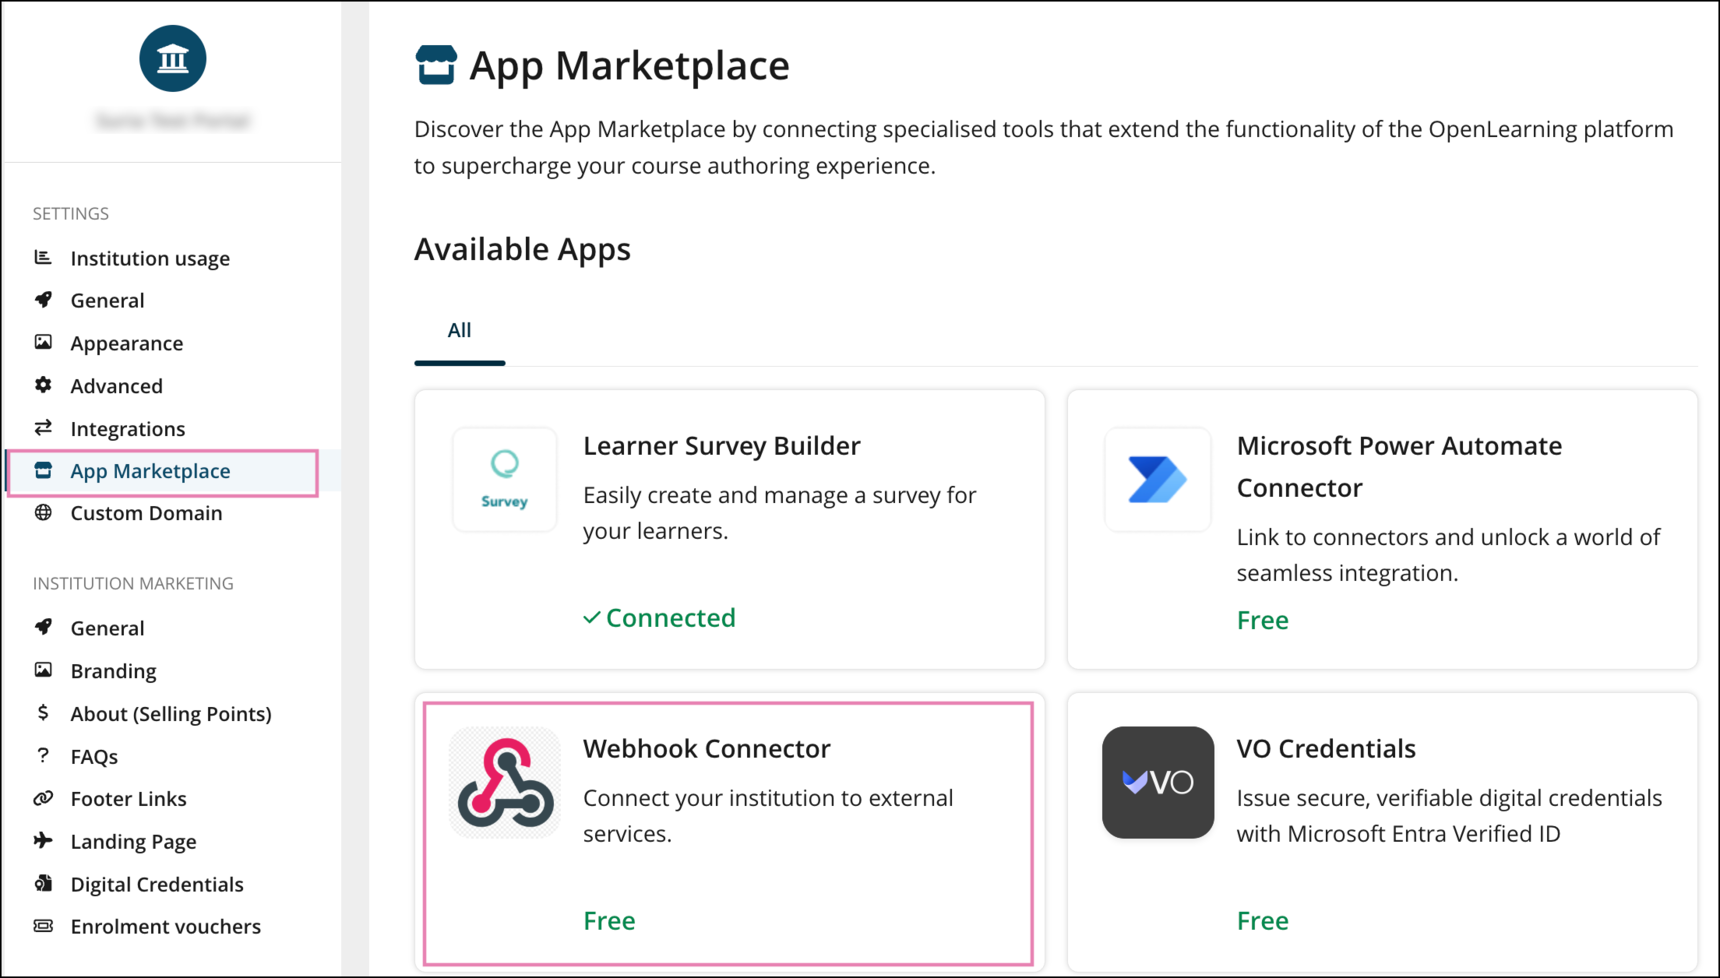1720x978 pixels.
Task: Open Footer Links settings
Action: click(128, 798)
